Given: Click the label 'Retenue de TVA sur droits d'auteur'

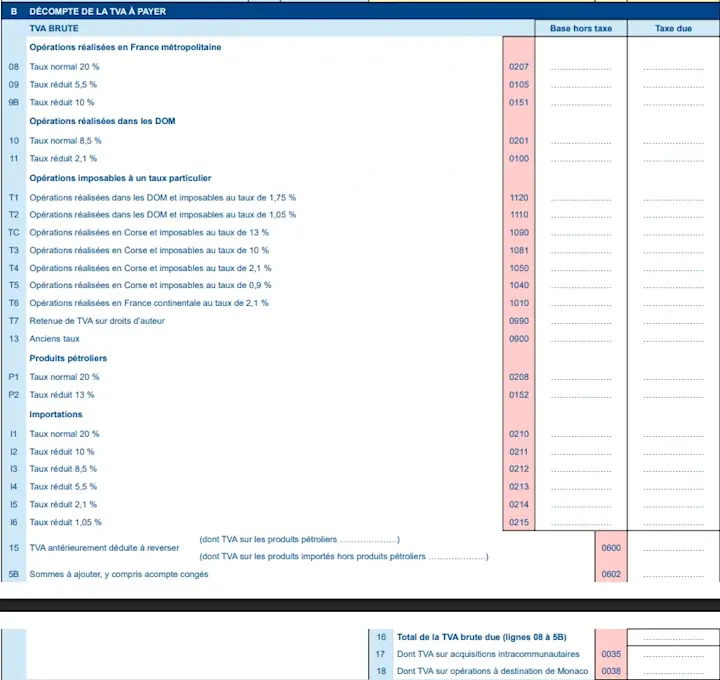Looking at the screenshot, I should point(97,321).
